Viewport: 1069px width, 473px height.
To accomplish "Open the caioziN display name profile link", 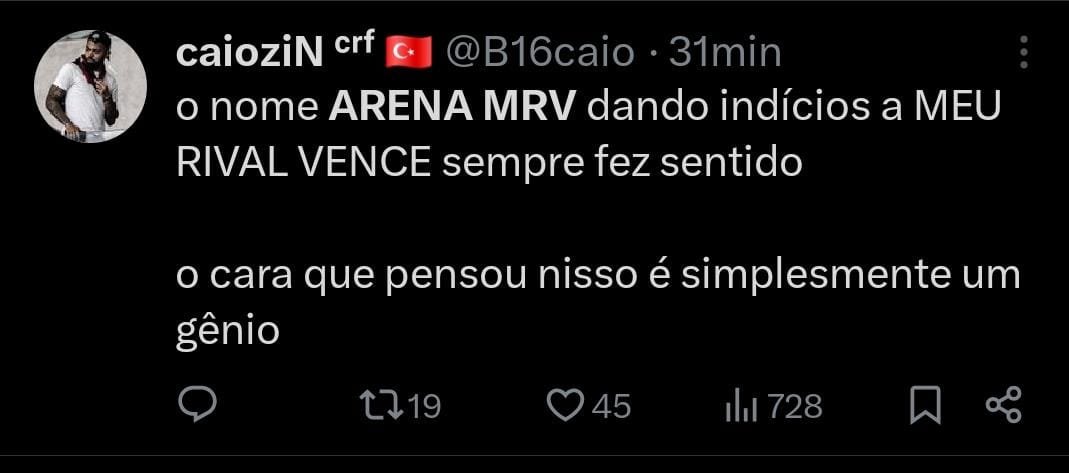I will click(x=250, y=53).
